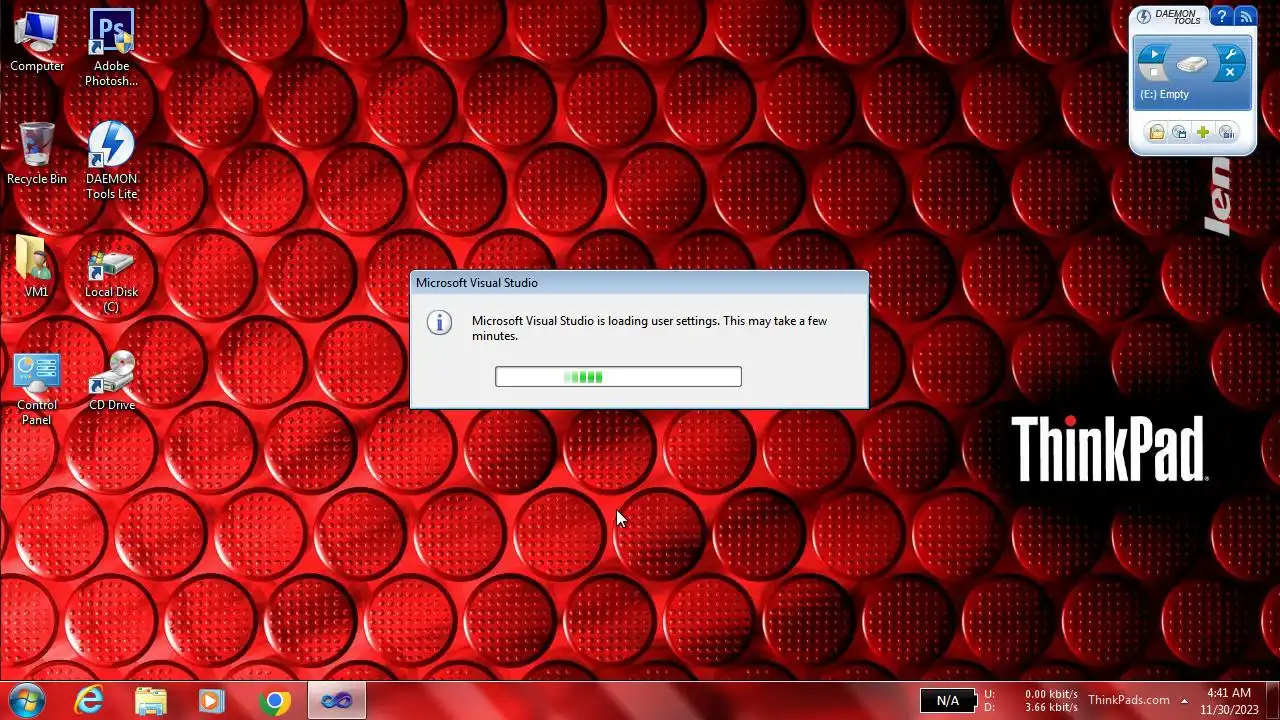
Task: Click the info icon in Visual Studio dialog
Action: point(439,322)
